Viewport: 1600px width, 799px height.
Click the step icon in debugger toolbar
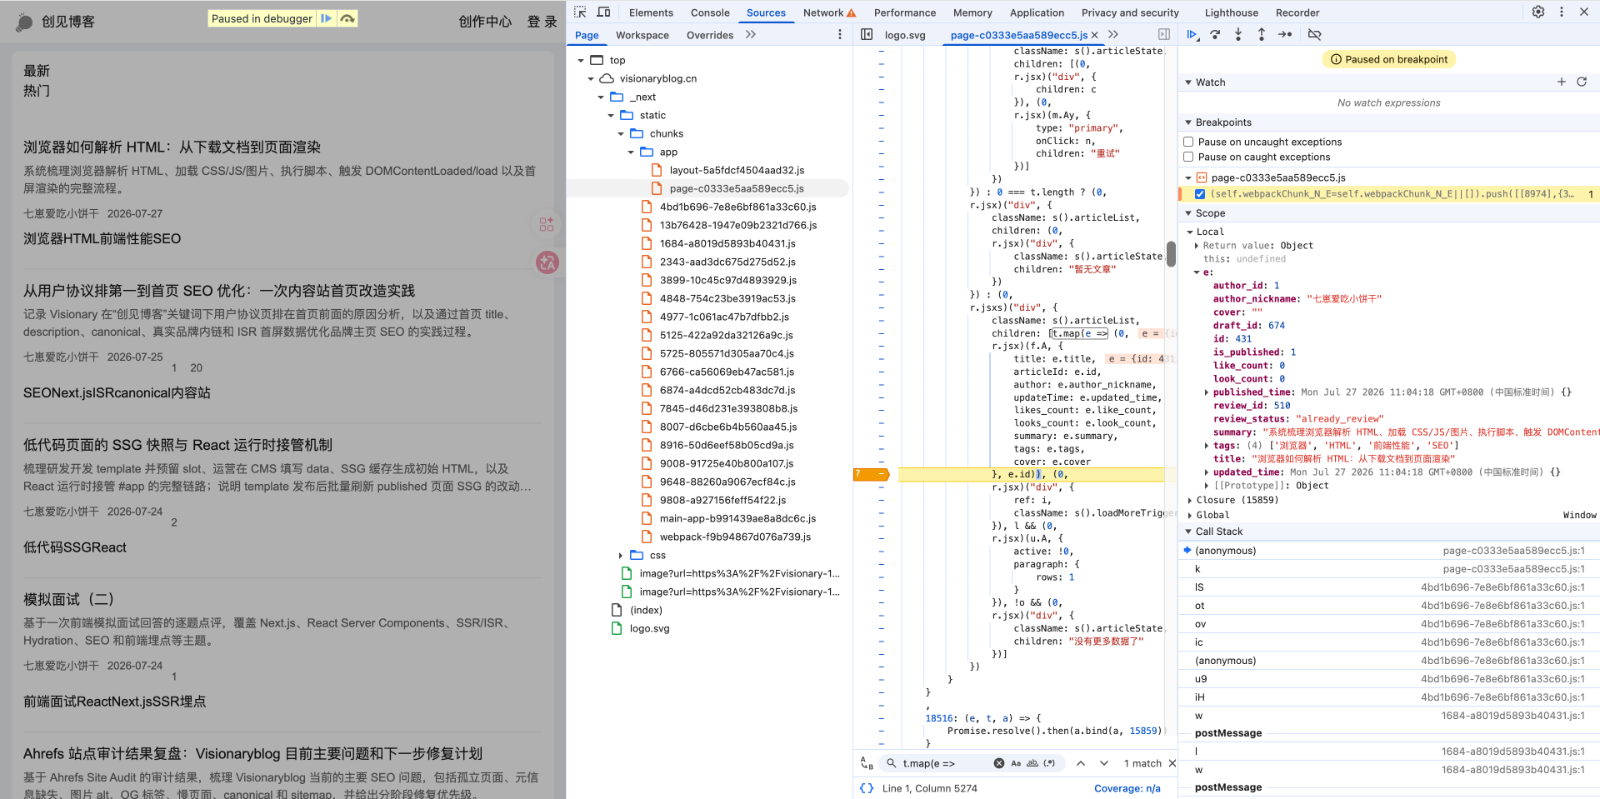[1285, 34]
